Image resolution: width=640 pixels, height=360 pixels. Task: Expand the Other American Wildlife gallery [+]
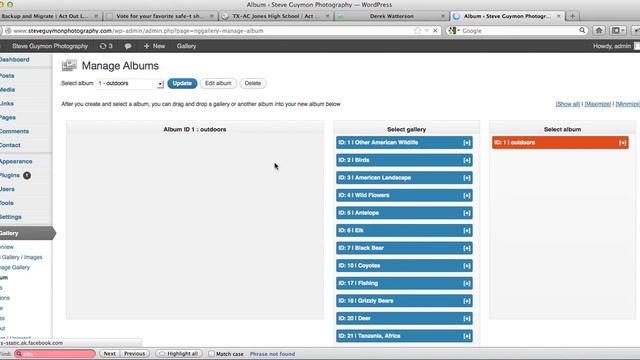[x=467, y=142]
